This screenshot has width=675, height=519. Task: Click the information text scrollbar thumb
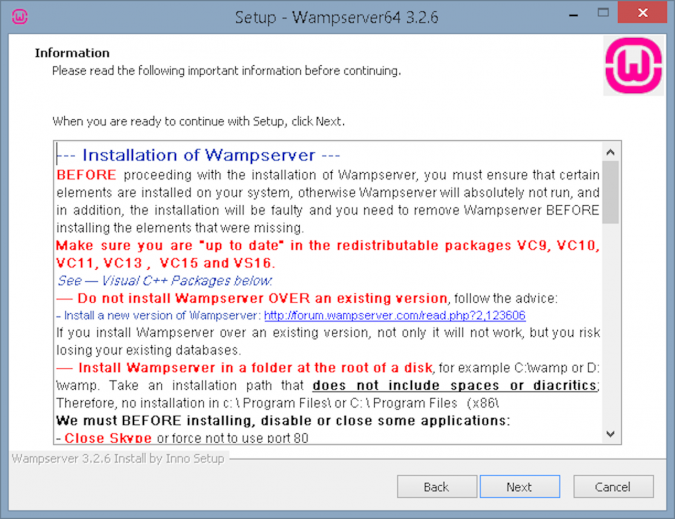pyautogui.click(x=610, y=190)
